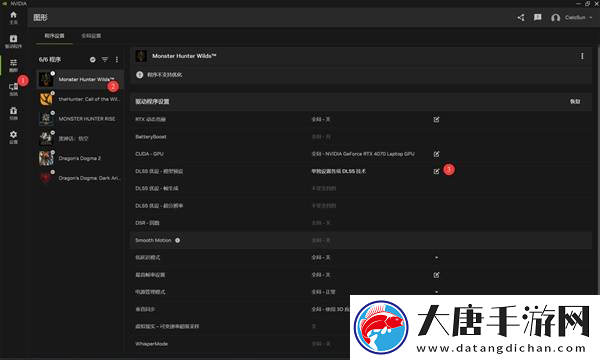Switch to the Global Settings tab
The image size is (600, 360).
pyautogui.click(x=91, y=36)
